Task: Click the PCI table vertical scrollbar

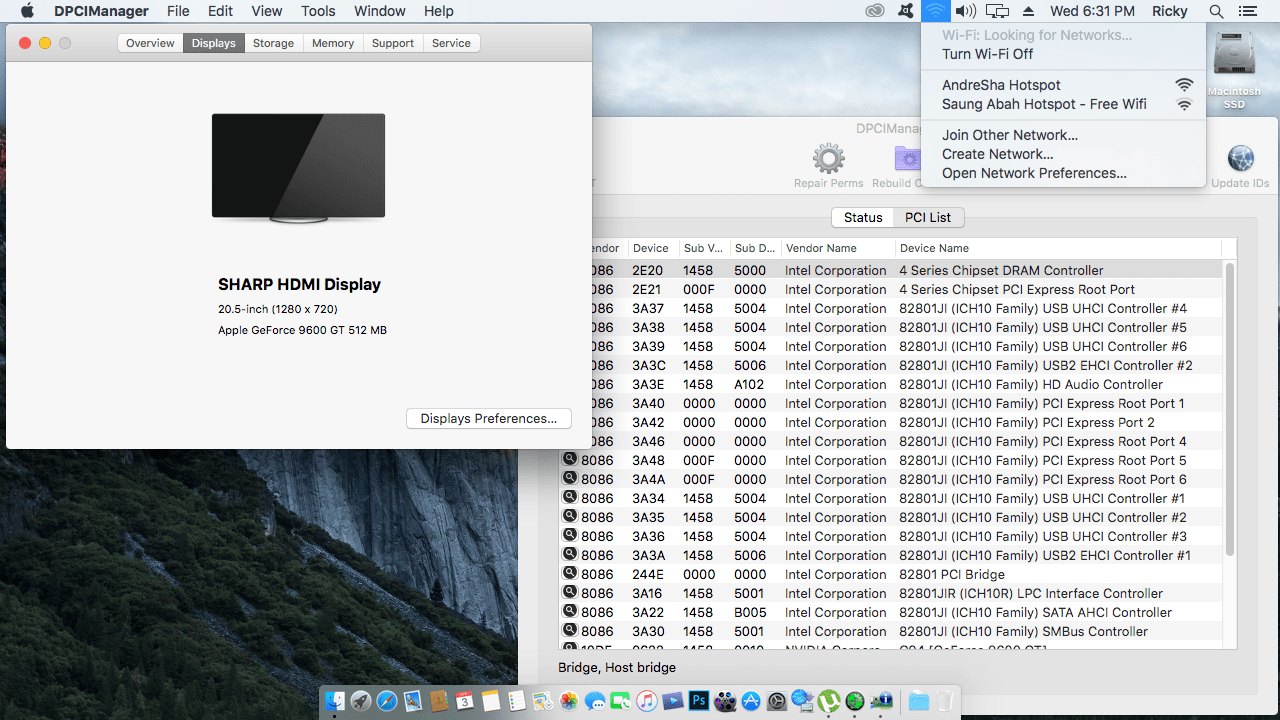Action: click(x=1230, y=408)
